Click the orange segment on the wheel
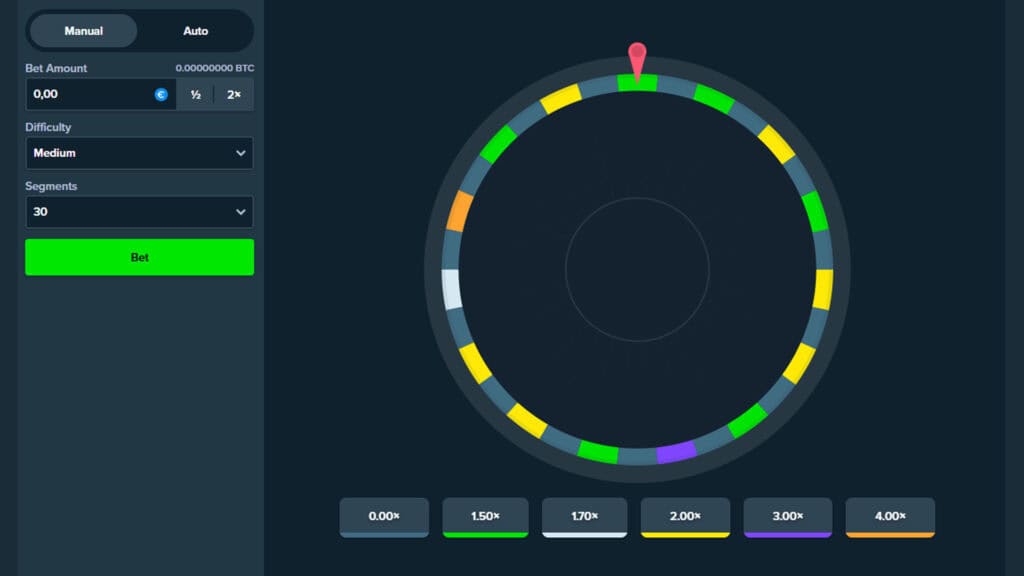Viewport: 1024px width, 576px height. [459, 211]
